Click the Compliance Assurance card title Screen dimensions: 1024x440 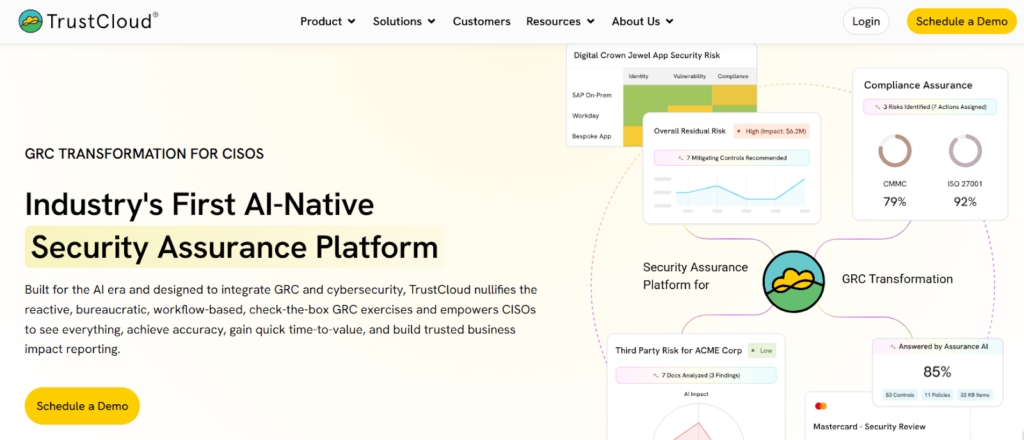pyautogui.click(x=918, y=85)
